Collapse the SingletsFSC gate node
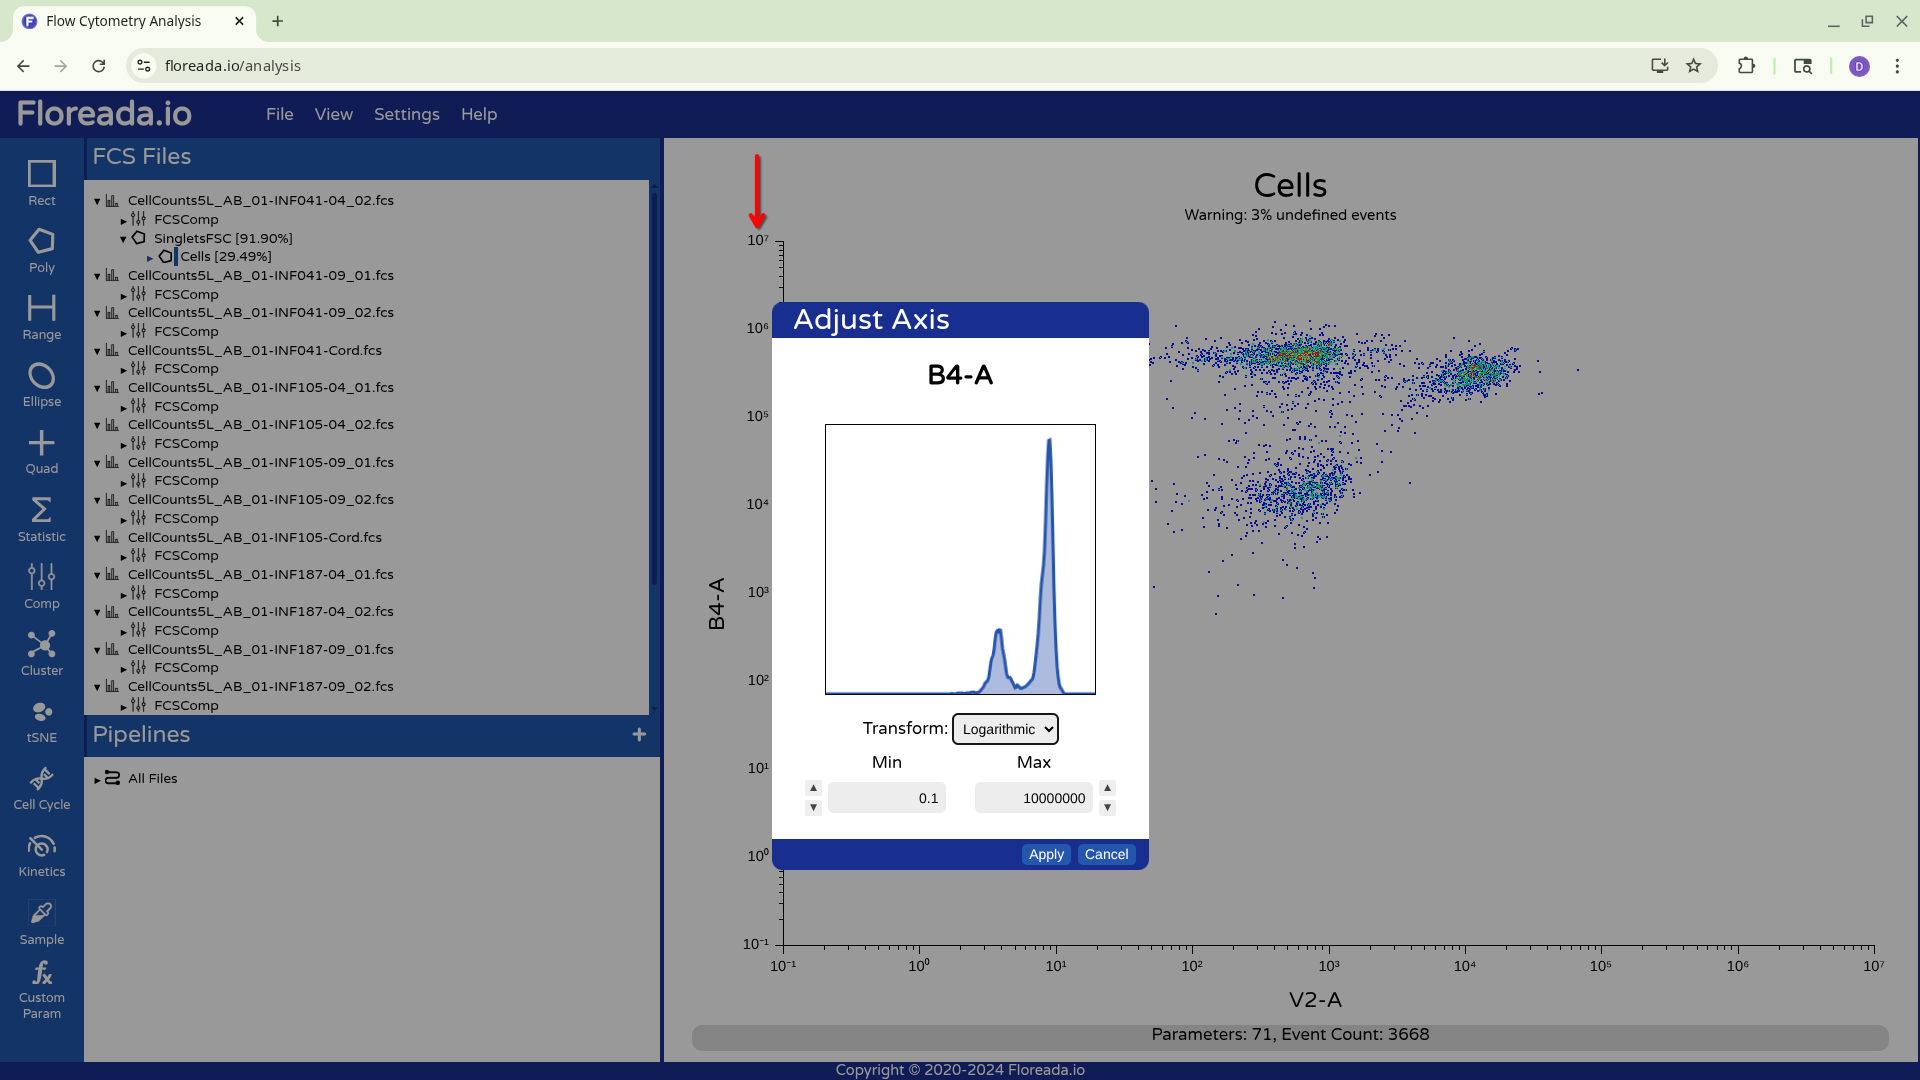The width and height of the screenshot is (1920, 1080). pyautogui.click(x=123, y=239)
